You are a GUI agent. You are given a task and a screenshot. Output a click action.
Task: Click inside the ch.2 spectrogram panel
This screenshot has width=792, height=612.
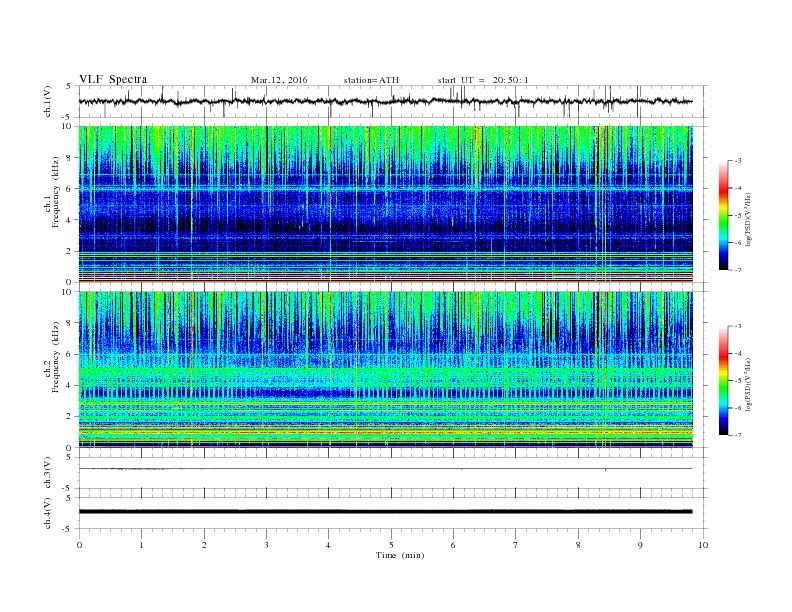click(x=386, y=370)
